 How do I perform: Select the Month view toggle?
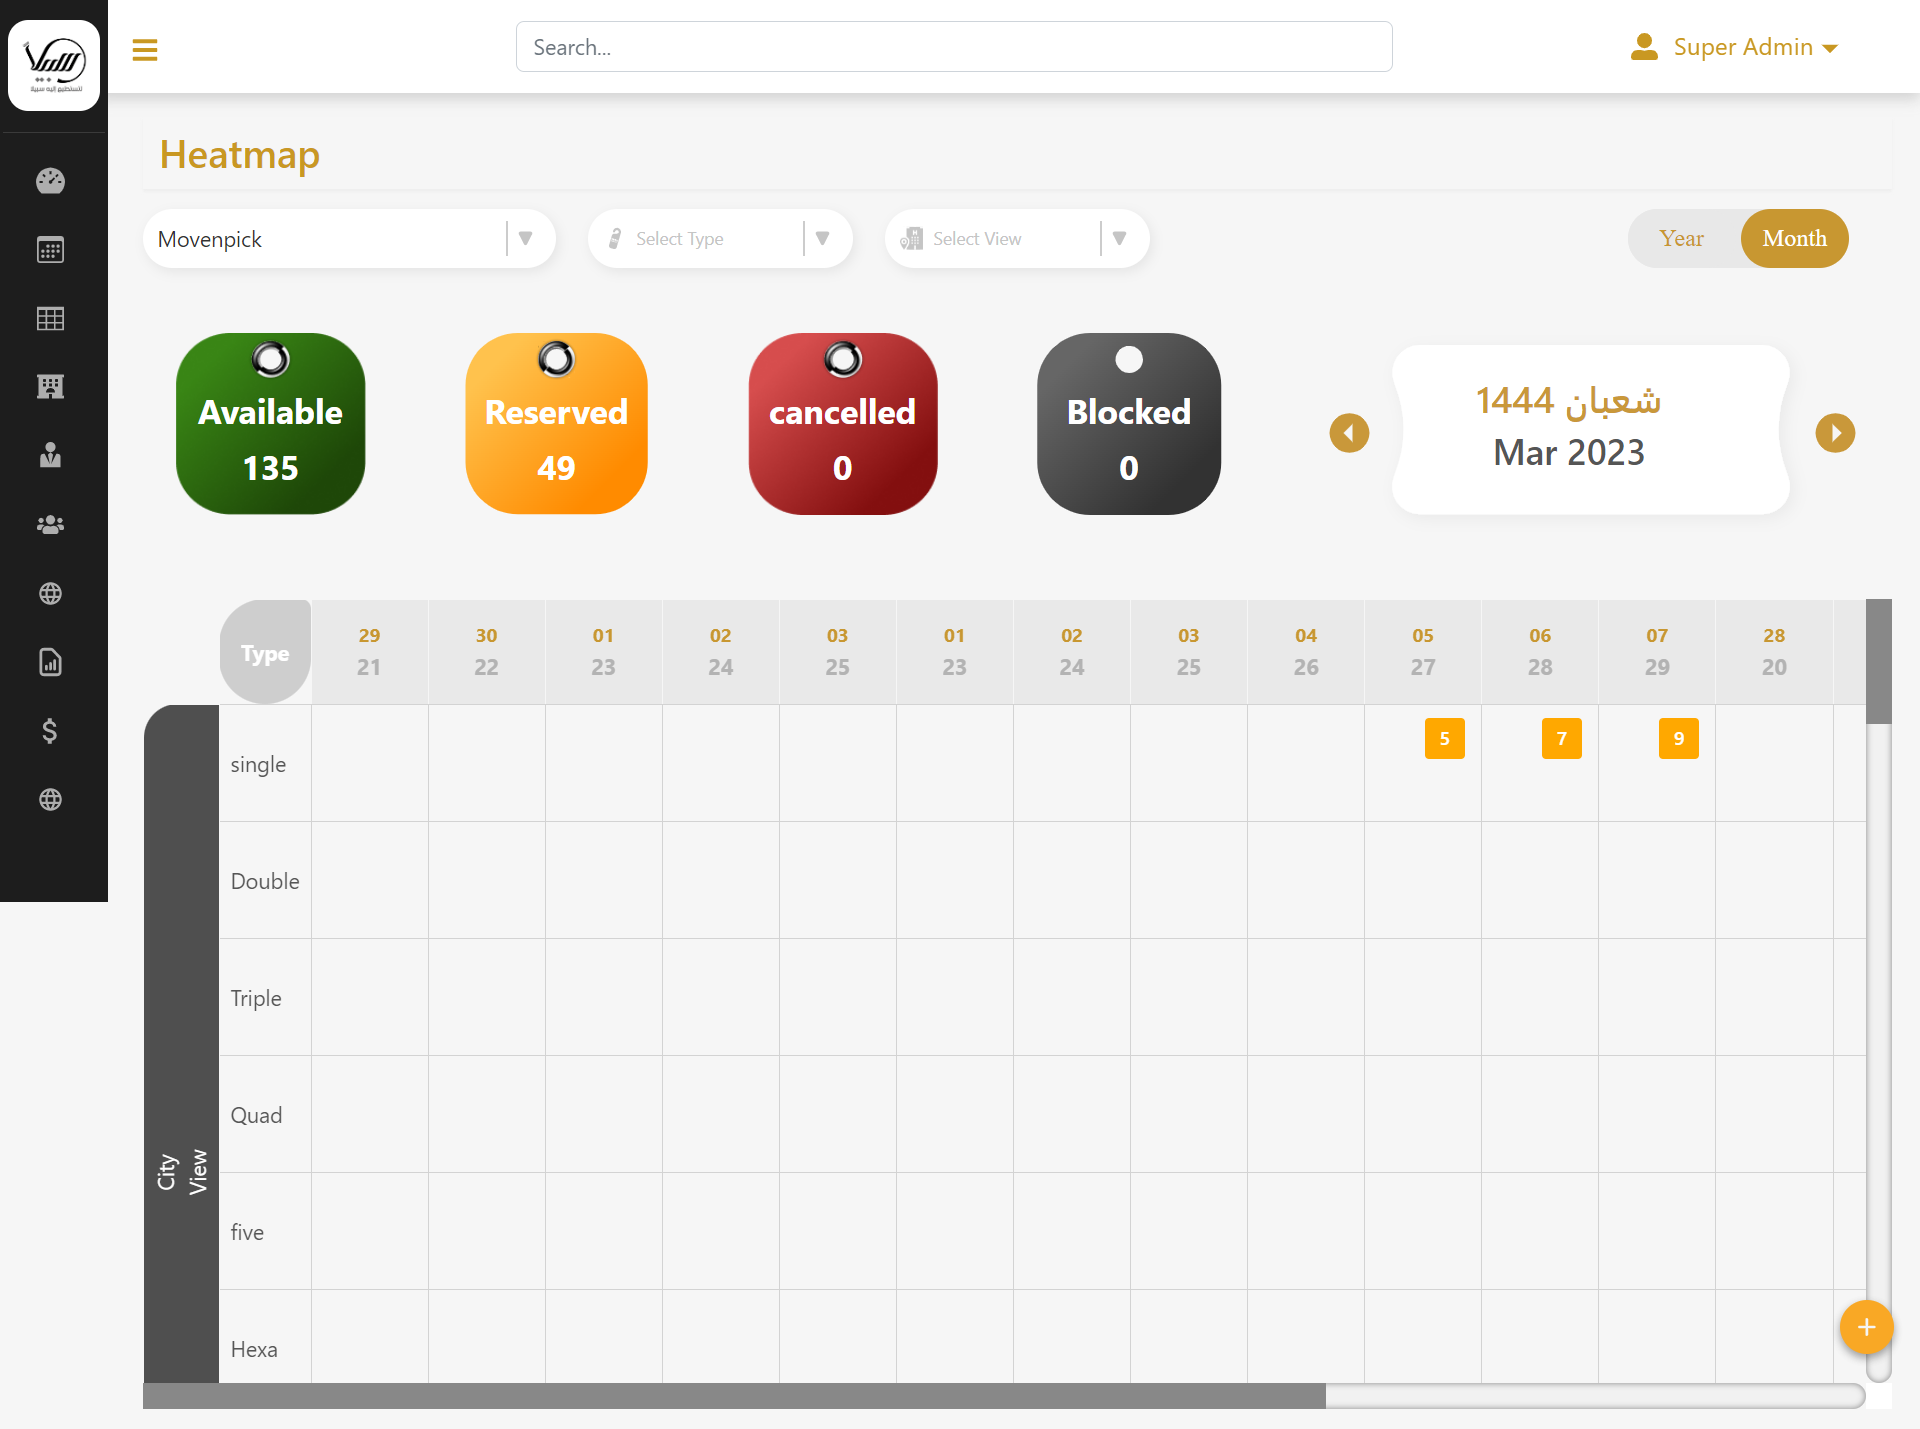tap(1794, 239)
